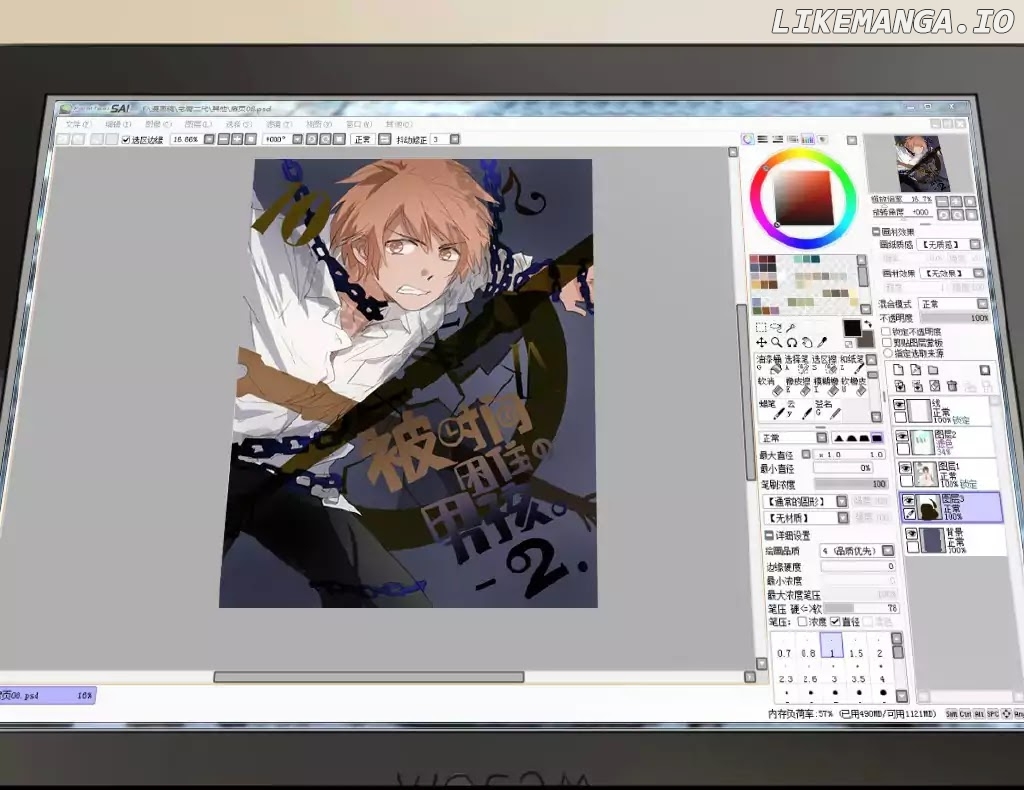The width and height of the screenshot is (1024, 790).
Task: Open the 抖动修正 stabilizer dropdown
Action: coord(455,139)
